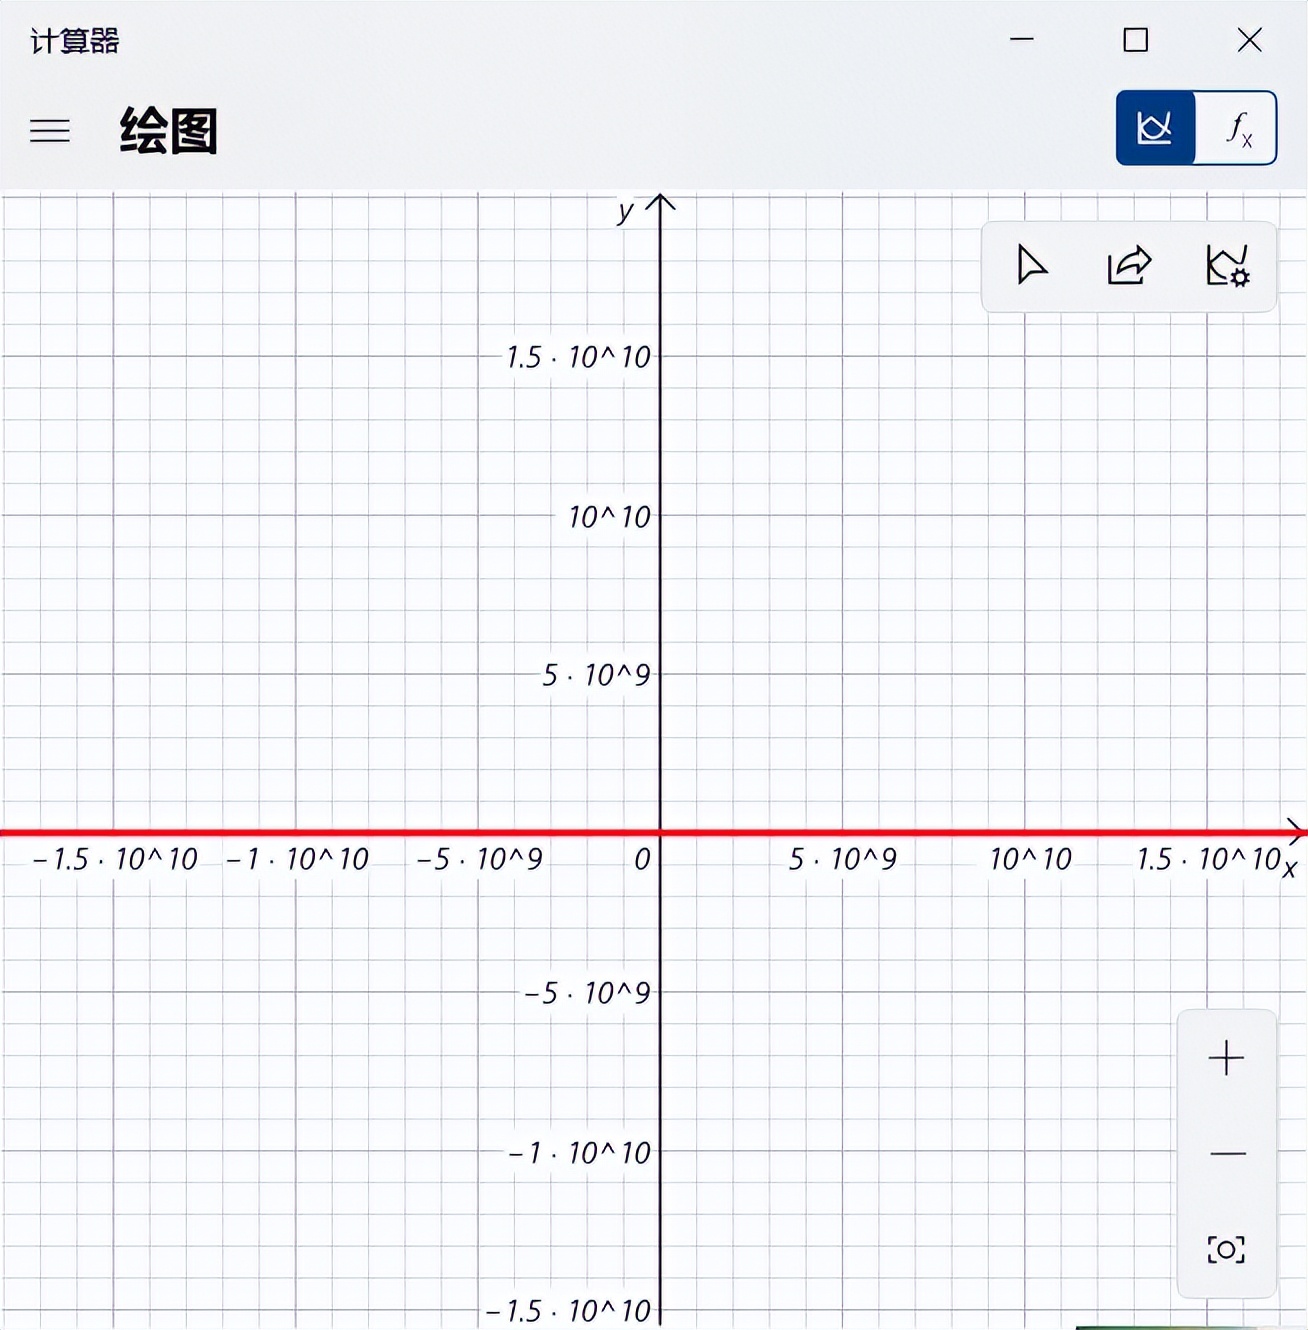Viewport: 1308px width, 1330px height.
Task: Click the share graph icon
Action: coord(1129,266)
